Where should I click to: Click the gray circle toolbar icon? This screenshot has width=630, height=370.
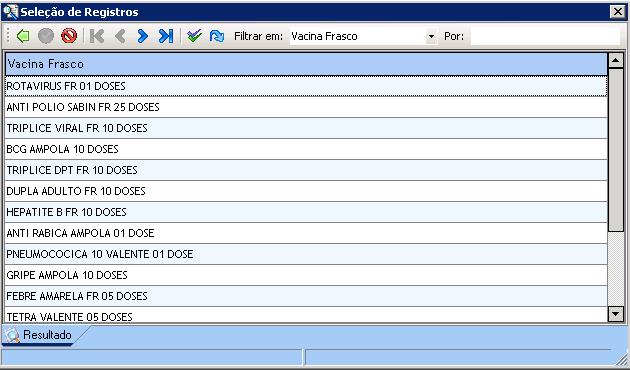[x=46, y=37]
